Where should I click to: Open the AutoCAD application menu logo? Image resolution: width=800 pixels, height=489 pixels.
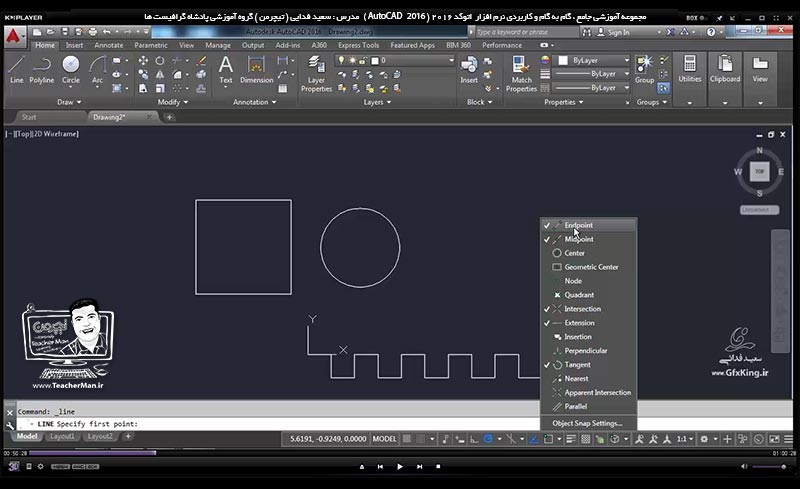tap(14, 37)
